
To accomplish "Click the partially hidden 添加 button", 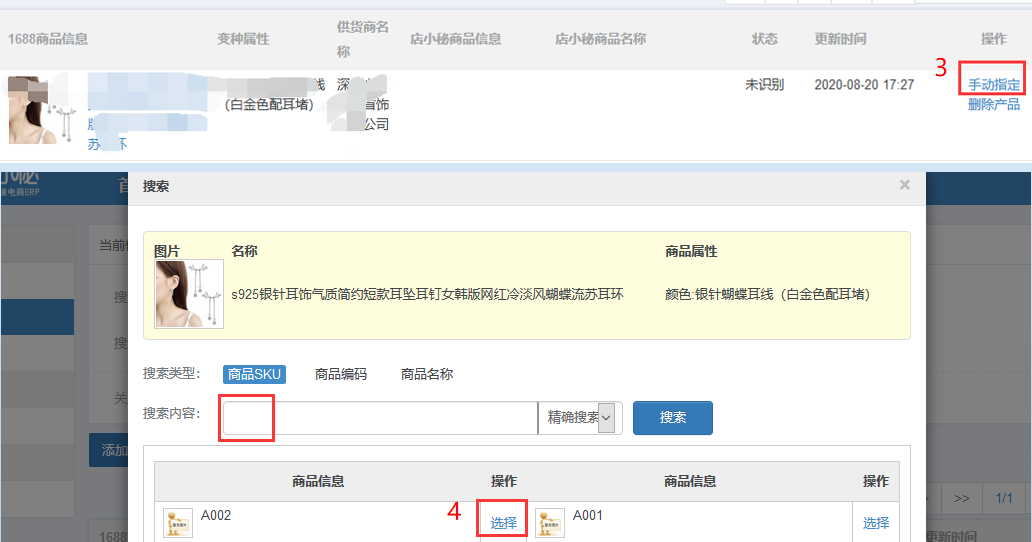I will click(x=108, y=450).
